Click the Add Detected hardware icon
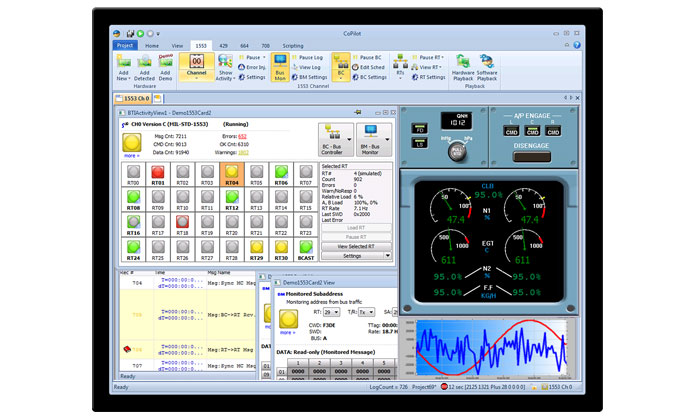The image size is (700, 420). (x=144, y=67)
